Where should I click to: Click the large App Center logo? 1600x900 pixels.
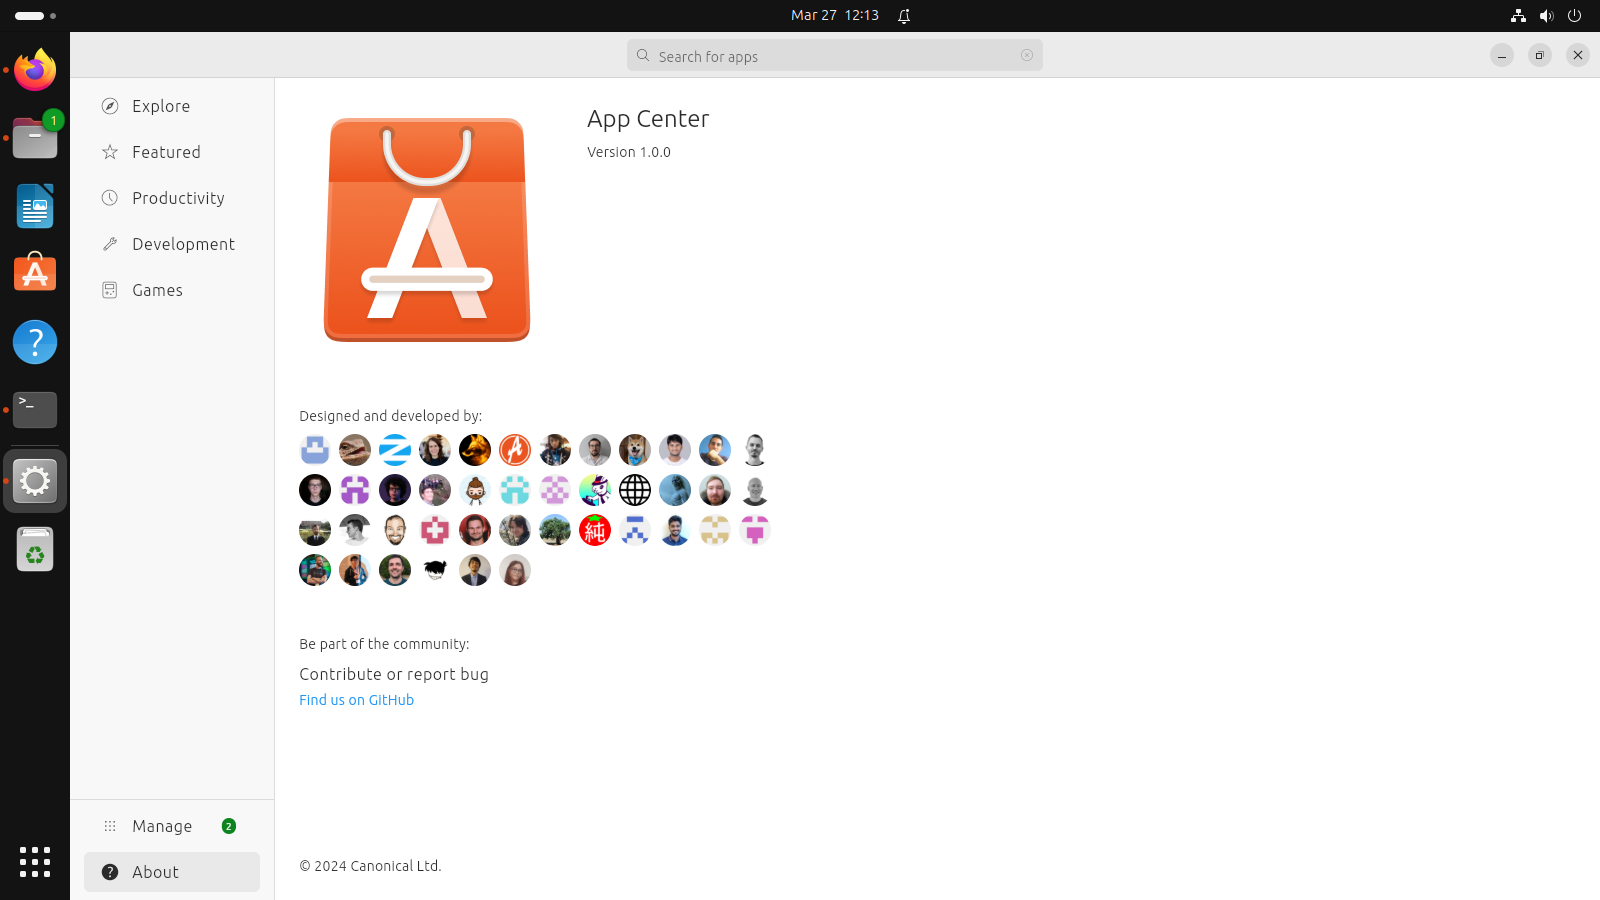(427, 230)
